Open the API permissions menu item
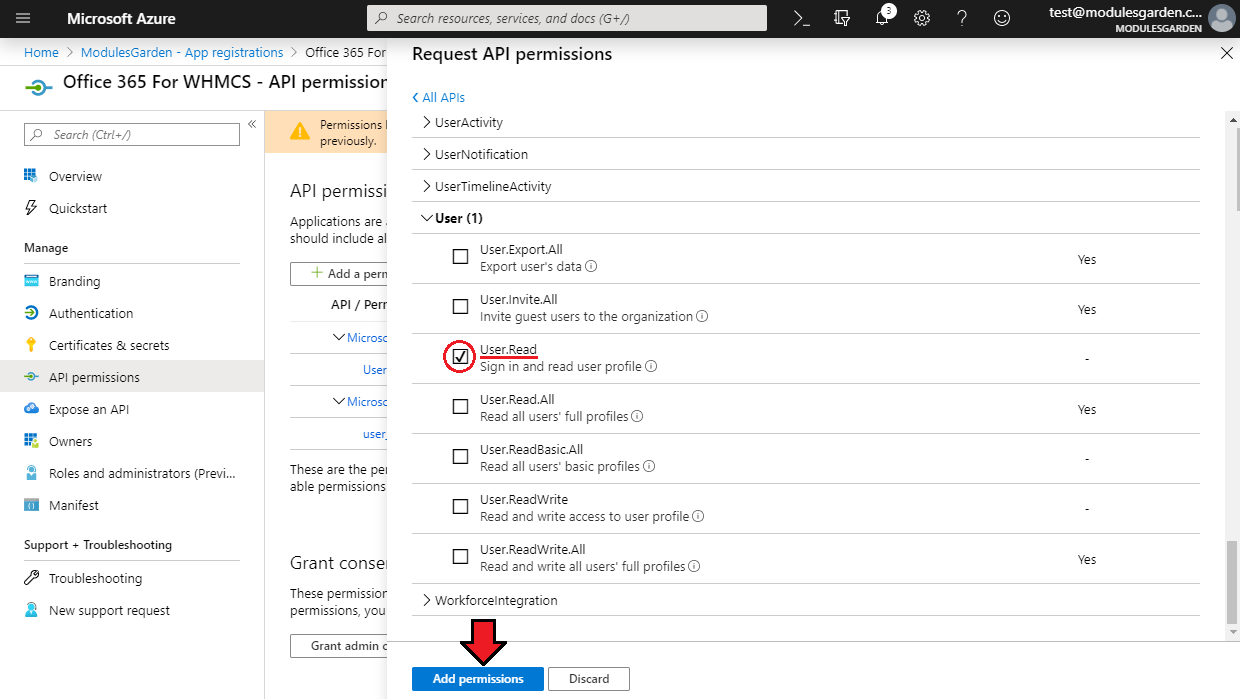Screen dimensions: 1240x699 pyautogui.click(x=132, y=377)
